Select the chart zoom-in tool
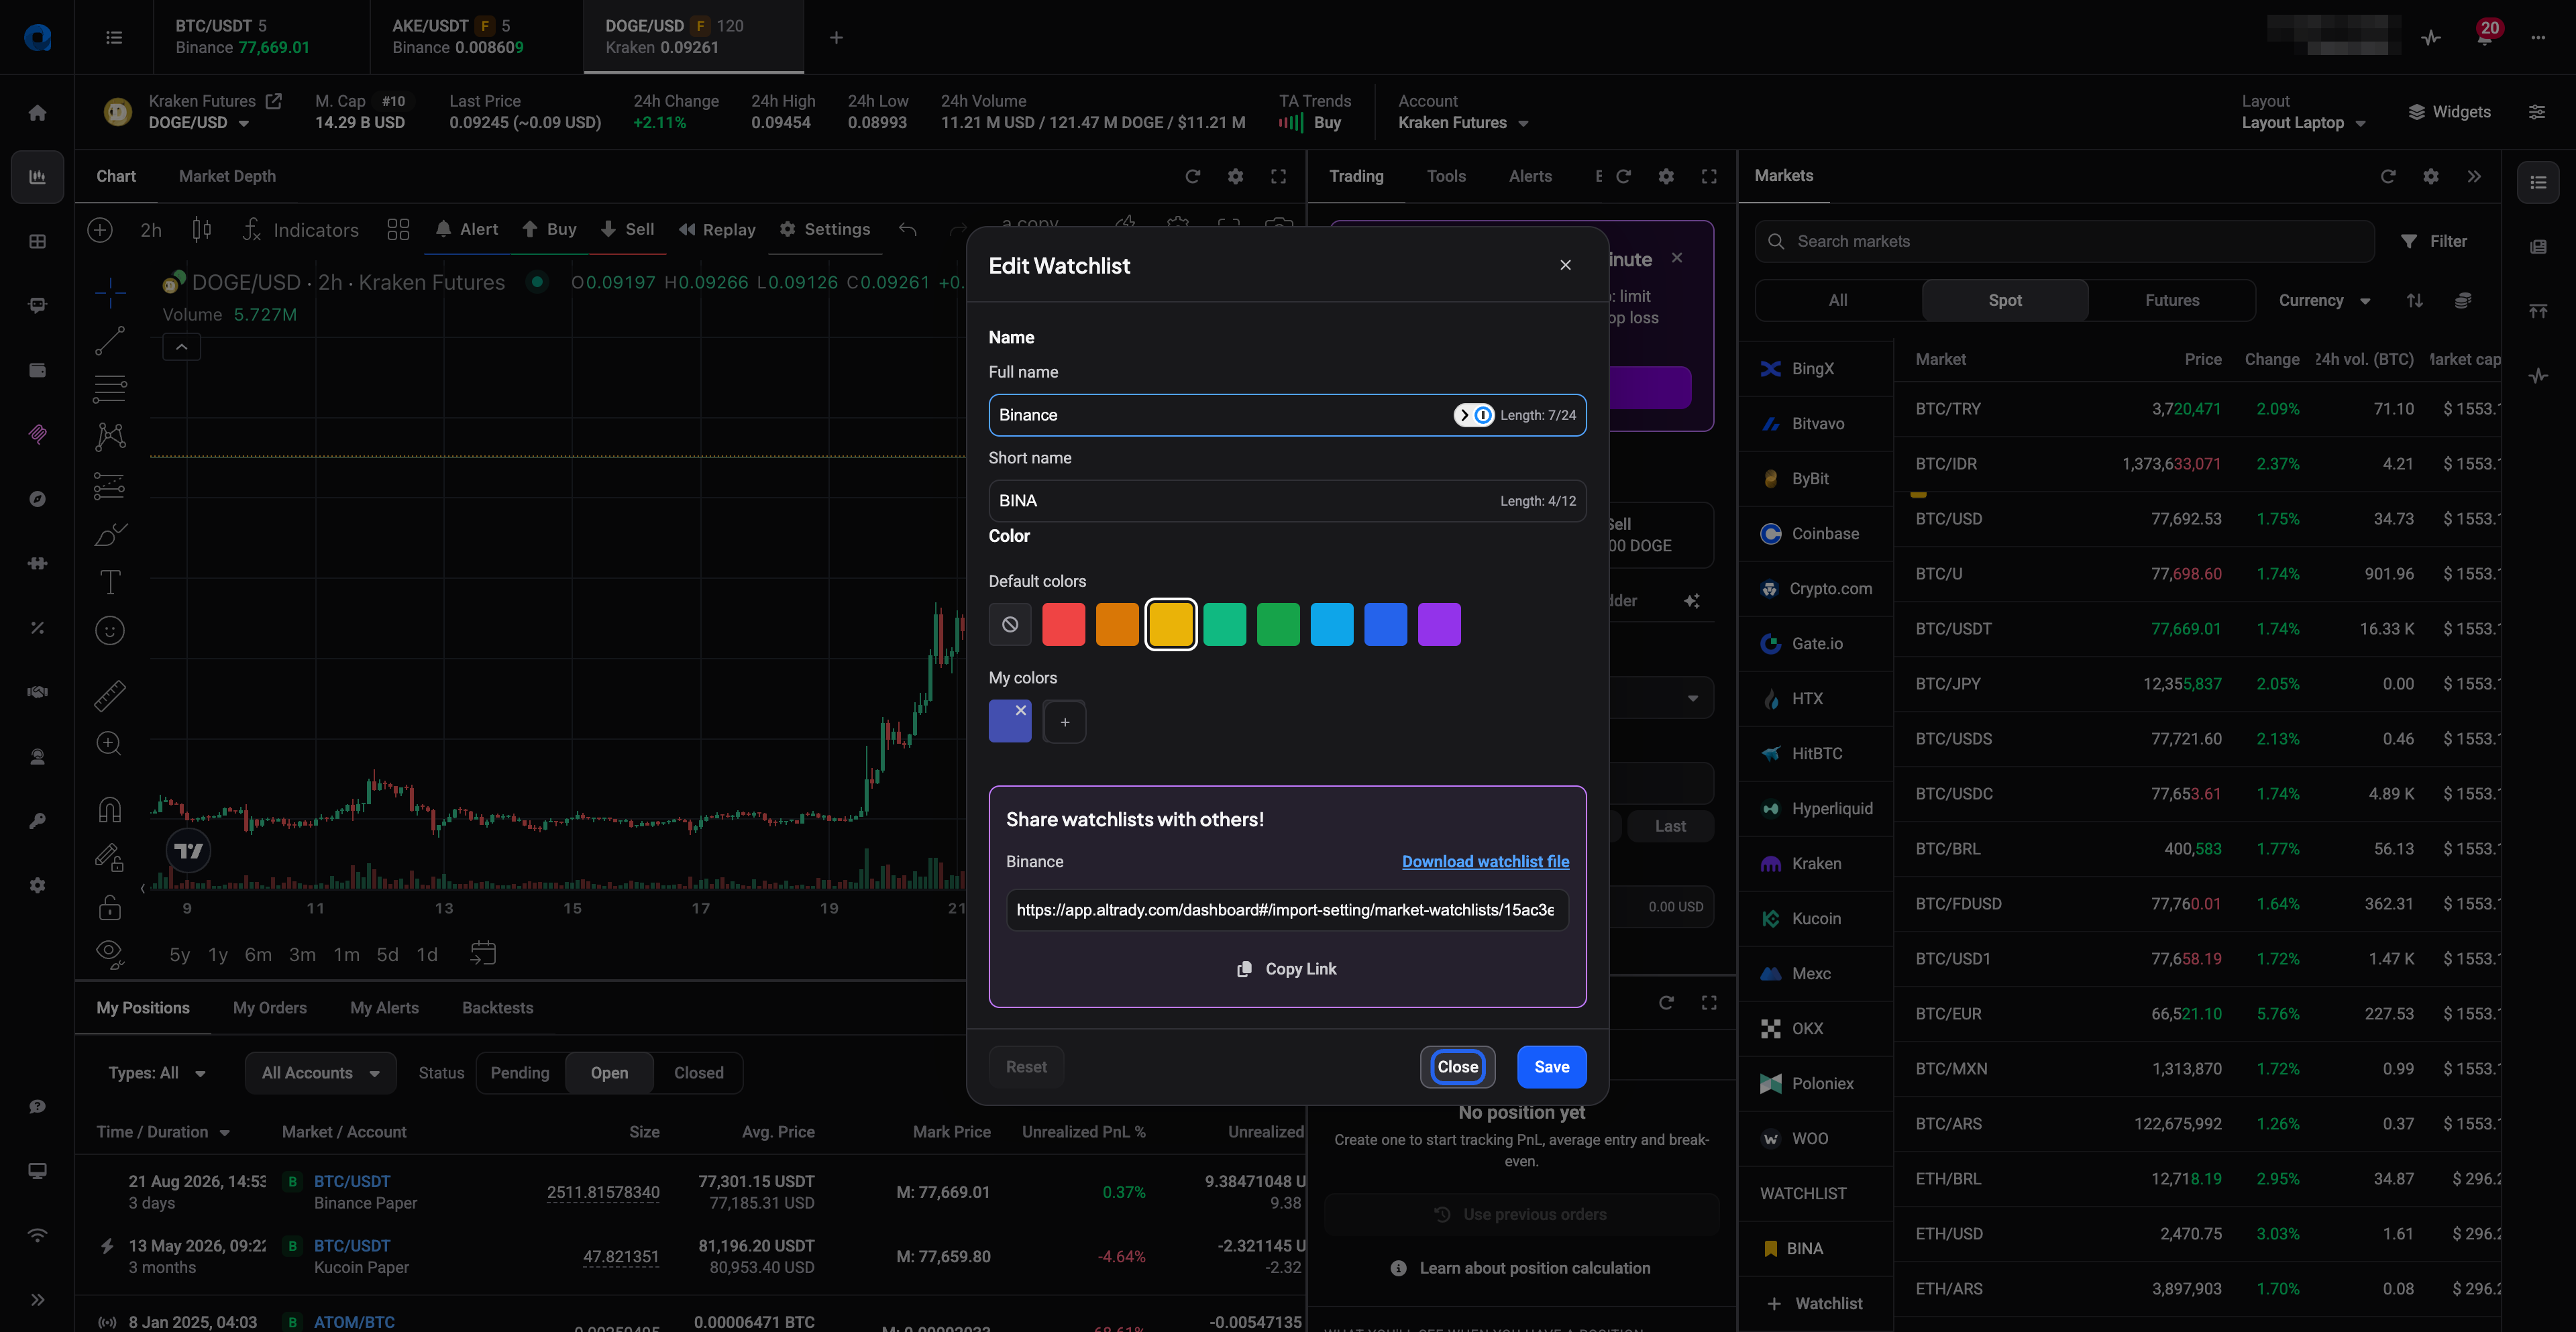2576x1332 pixels. pyautogui.click(x=110, y=743)
